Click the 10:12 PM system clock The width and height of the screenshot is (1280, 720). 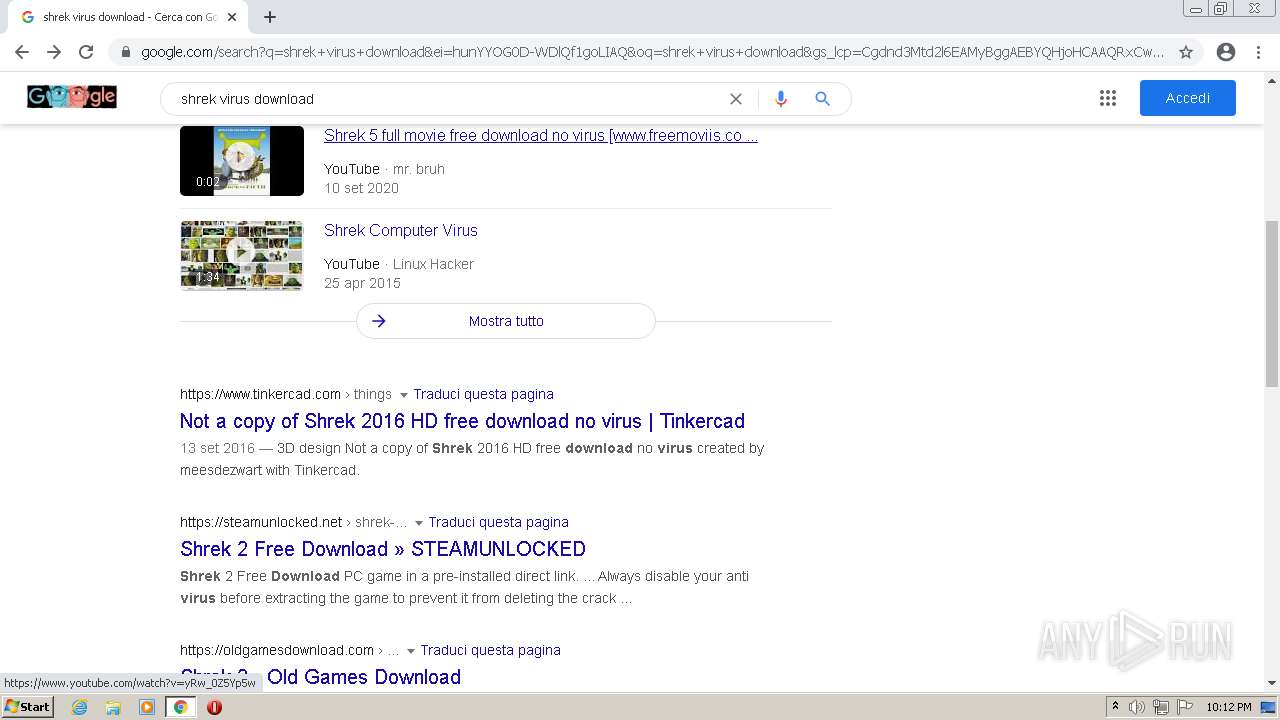click(x=1229, y=707)
